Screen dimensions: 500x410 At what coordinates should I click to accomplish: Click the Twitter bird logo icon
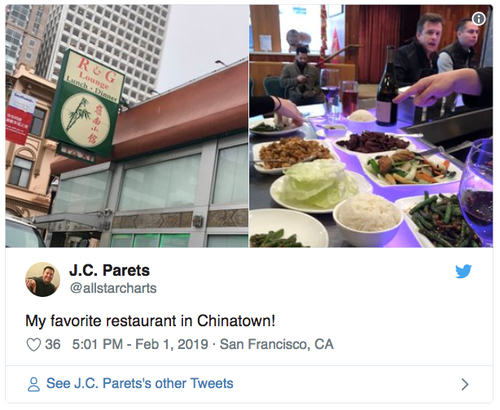pyautogui.click(x=463, y=271)
